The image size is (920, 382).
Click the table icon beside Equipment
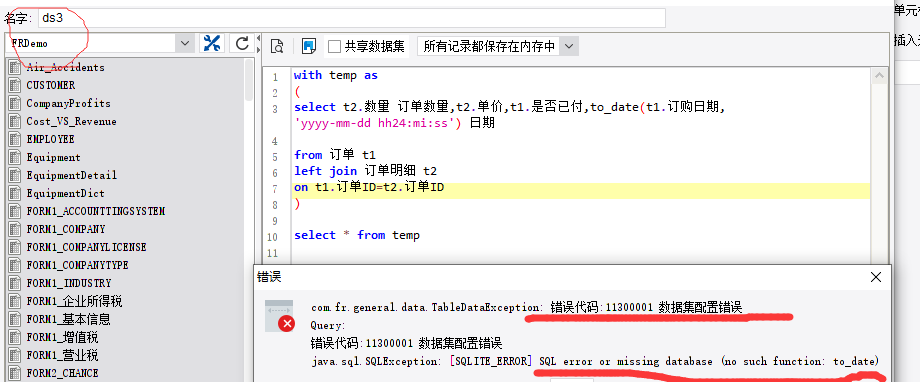[15, 157]
